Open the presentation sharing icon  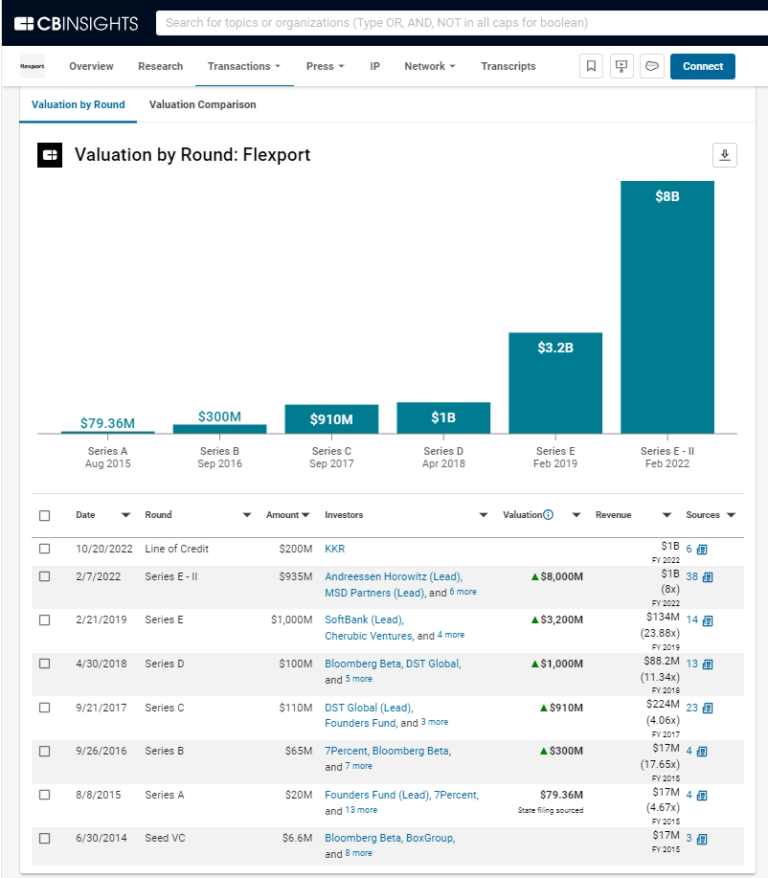click(x=622, y=65)
